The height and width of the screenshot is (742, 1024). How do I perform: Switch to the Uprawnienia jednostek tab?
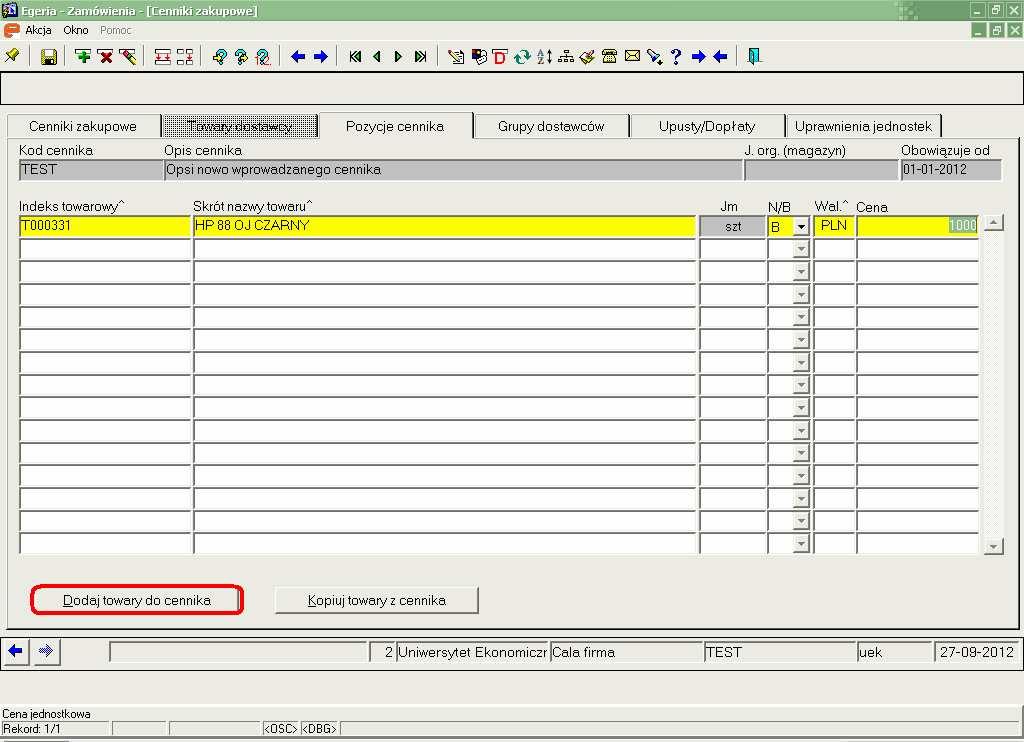click(x=863, y=126)
